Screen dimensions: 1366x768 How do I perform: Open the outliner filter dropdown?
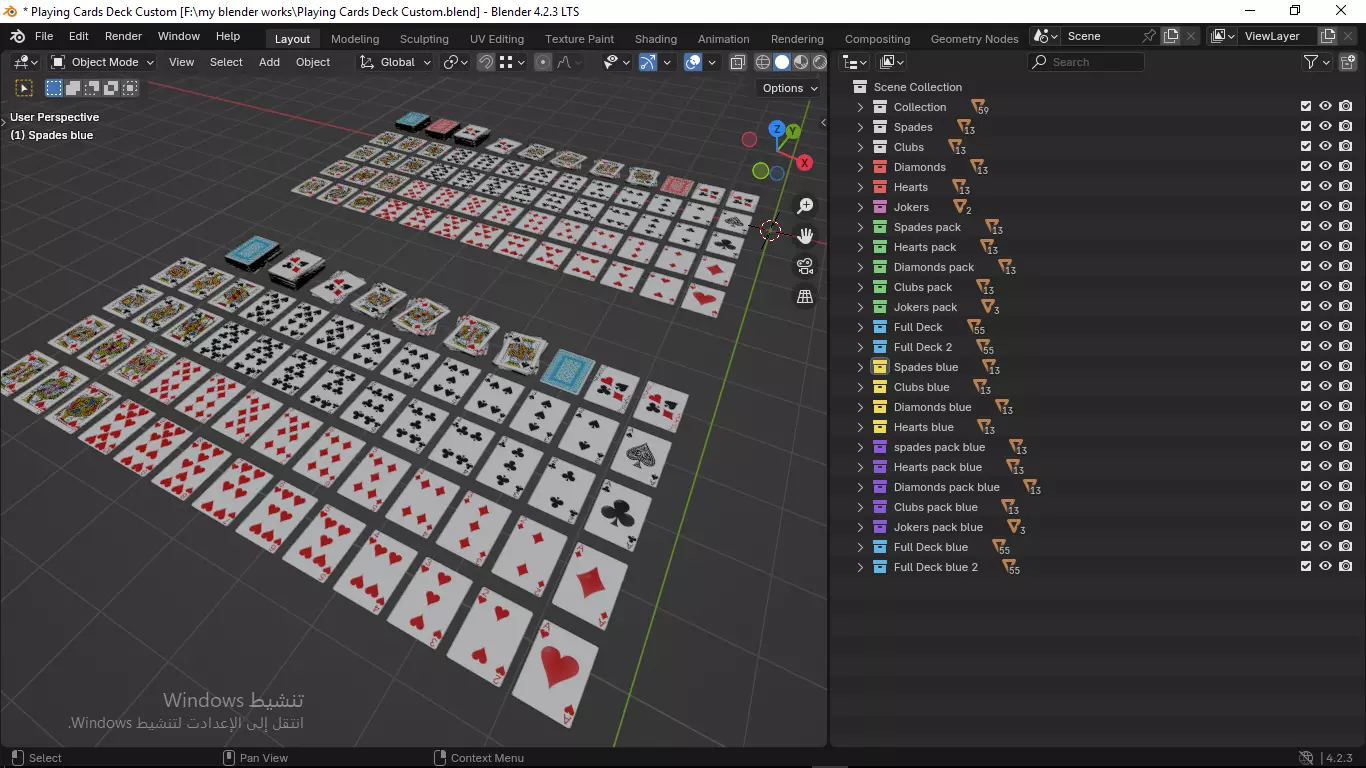1317,62
